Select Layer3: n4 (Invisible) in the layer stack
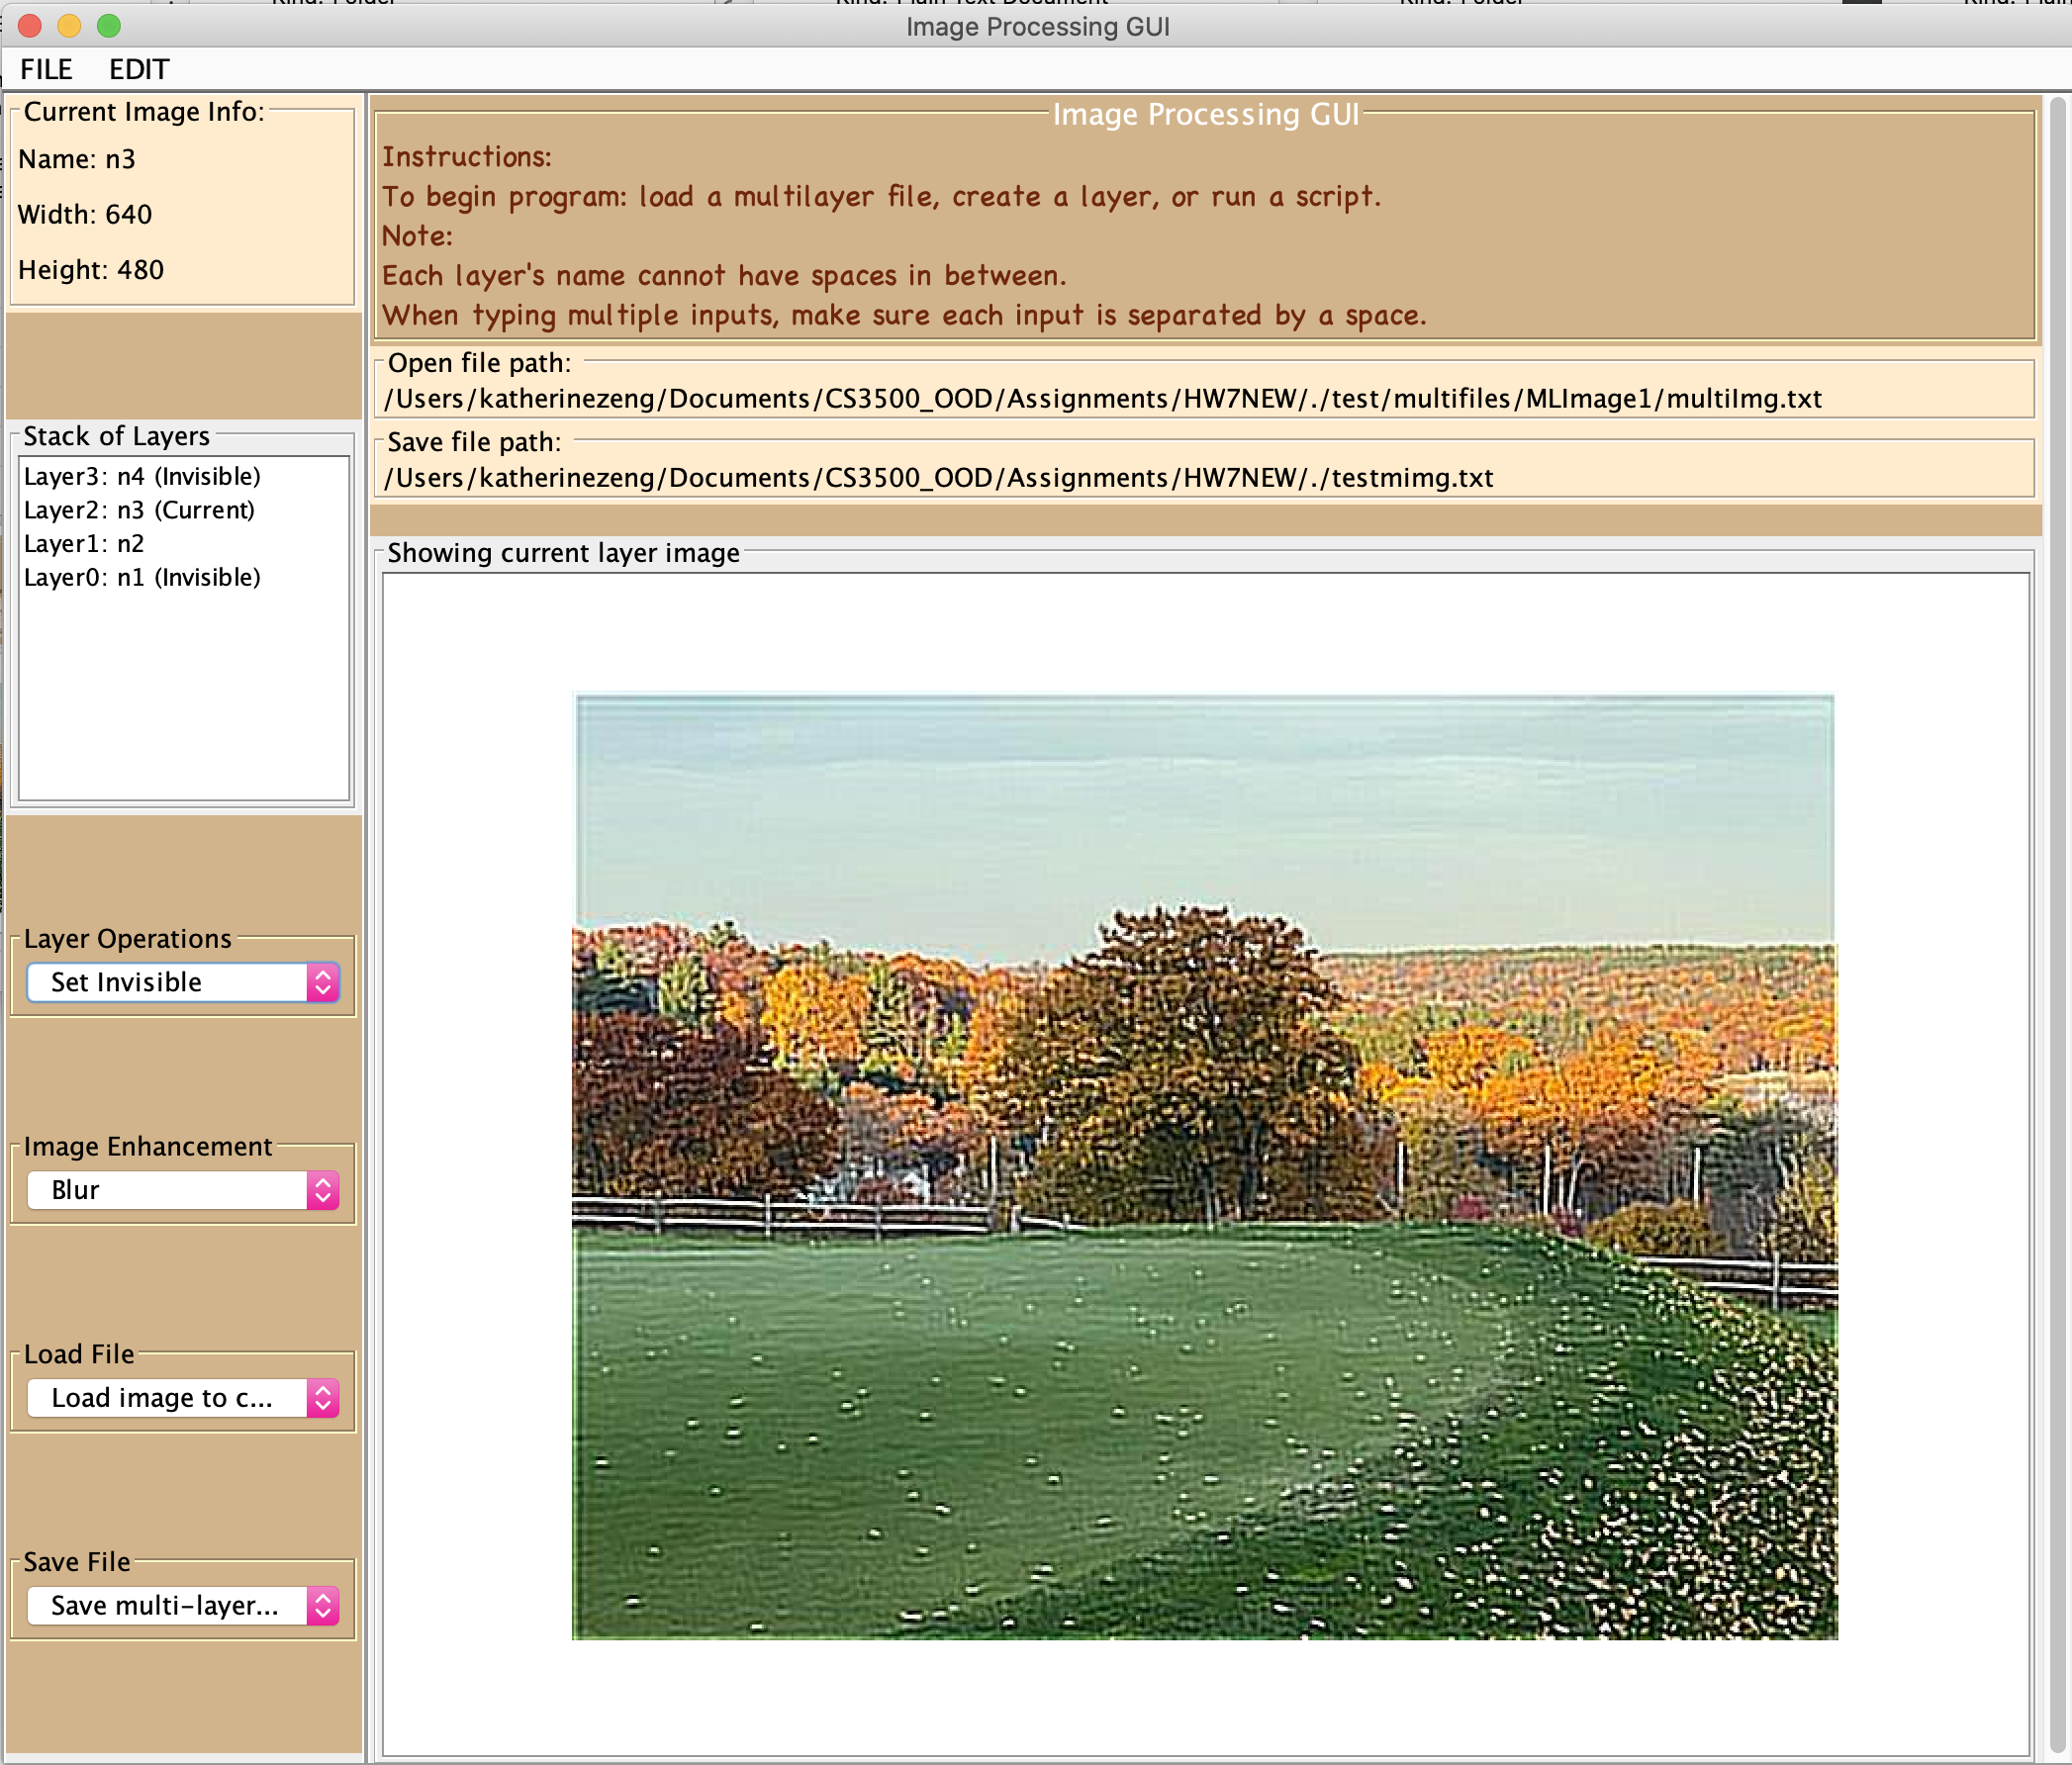This screenshot has width=2072, height=1765. (142, 476)
